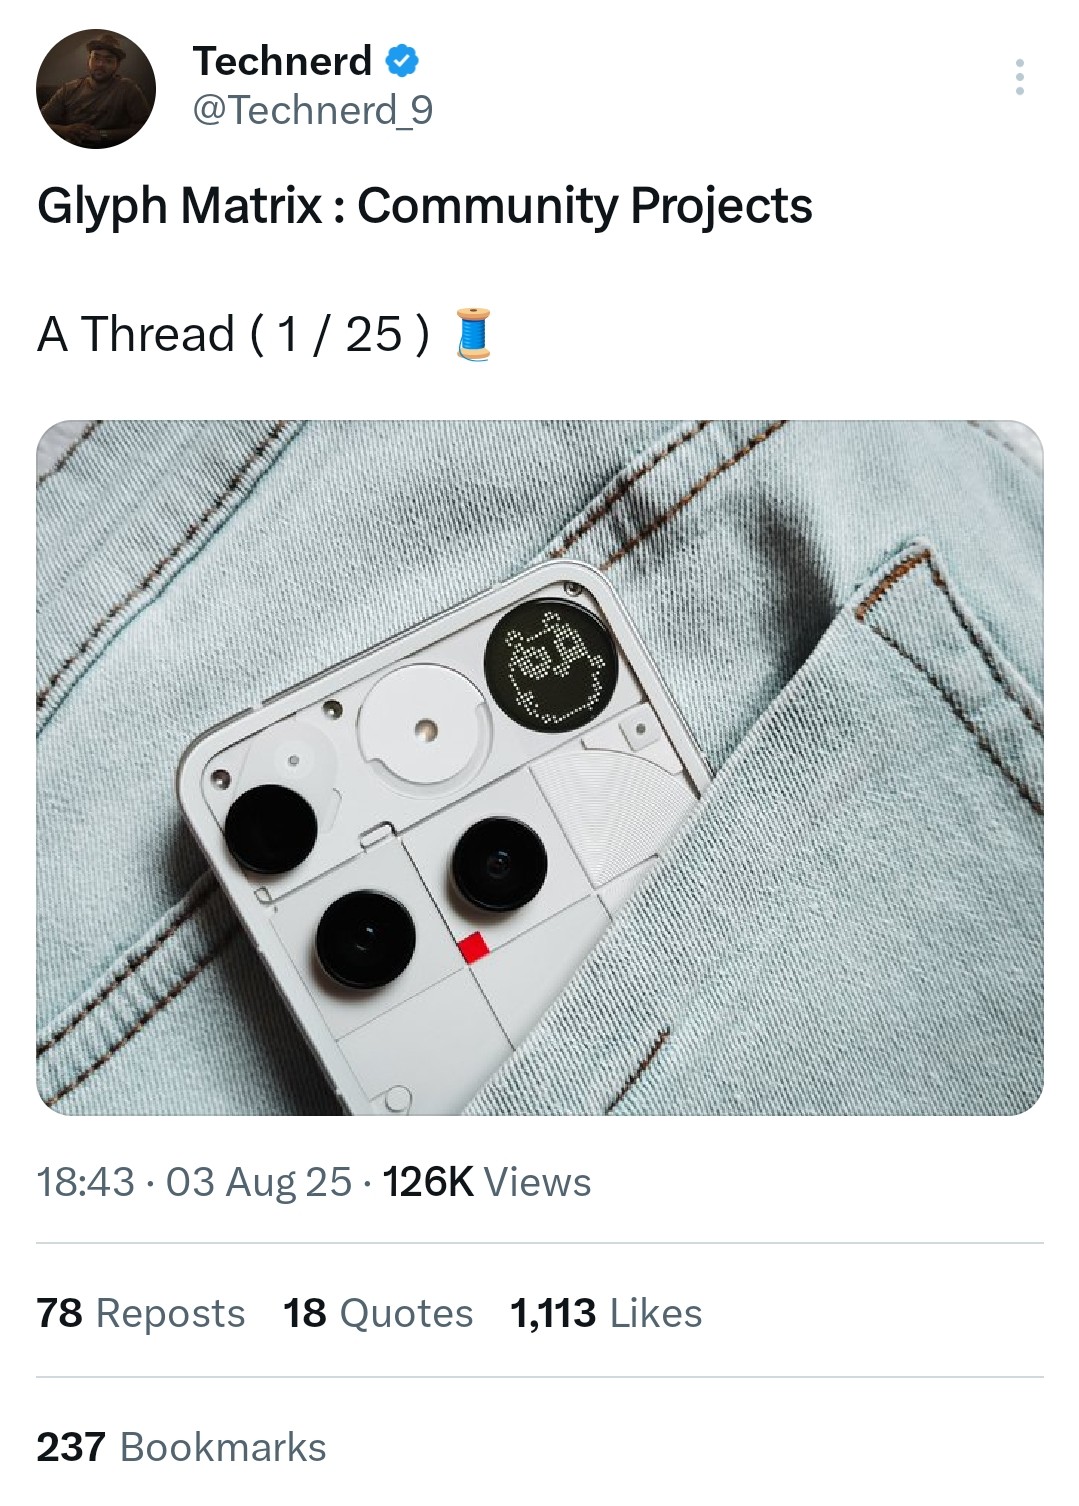Tap the 'A Thread (1 / 25)' line
Screen dimensions: 1079x1506
(233, 334)
